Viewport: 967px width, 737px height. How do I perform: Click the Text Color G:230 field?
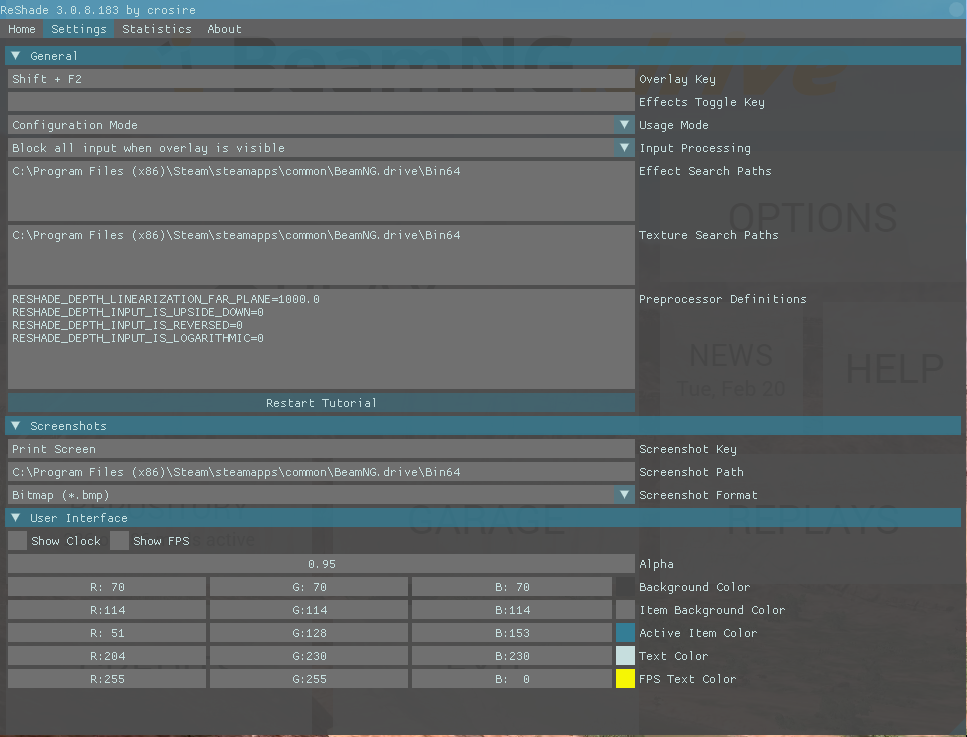point(309,656)
